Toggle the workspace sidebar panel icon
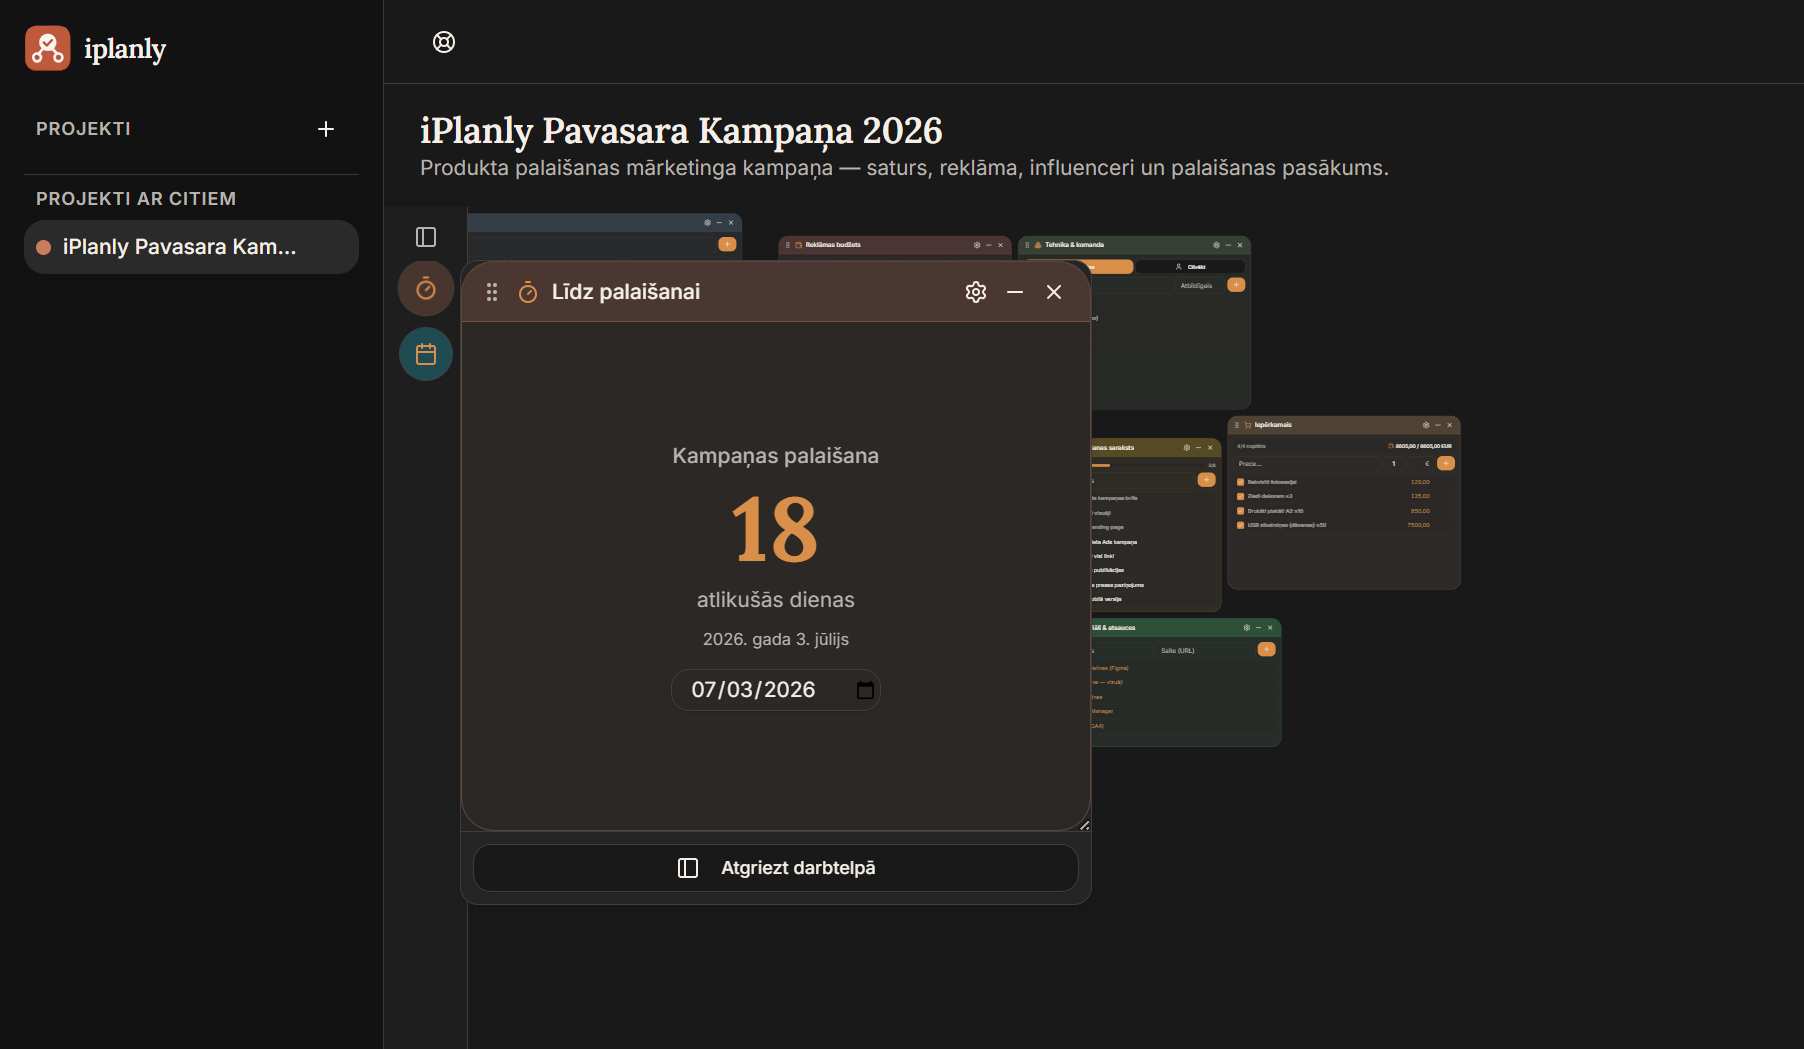This screenshot has height=1049, width=1804. [x=426, y=237]
